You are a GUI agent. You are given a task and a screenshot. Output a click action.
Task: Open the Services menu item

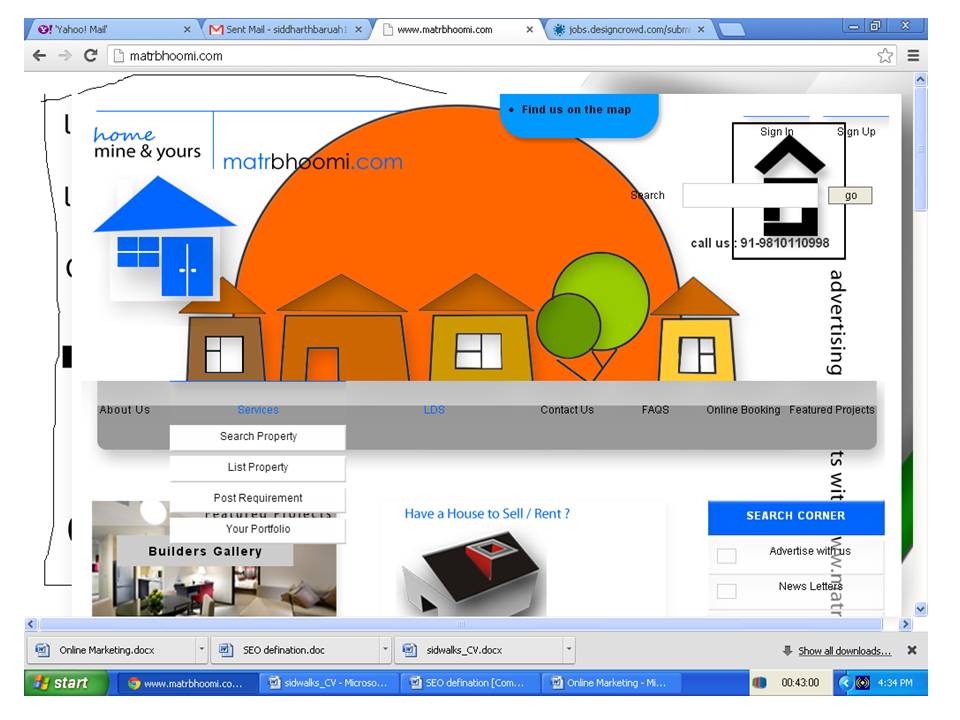pos(258,410)
